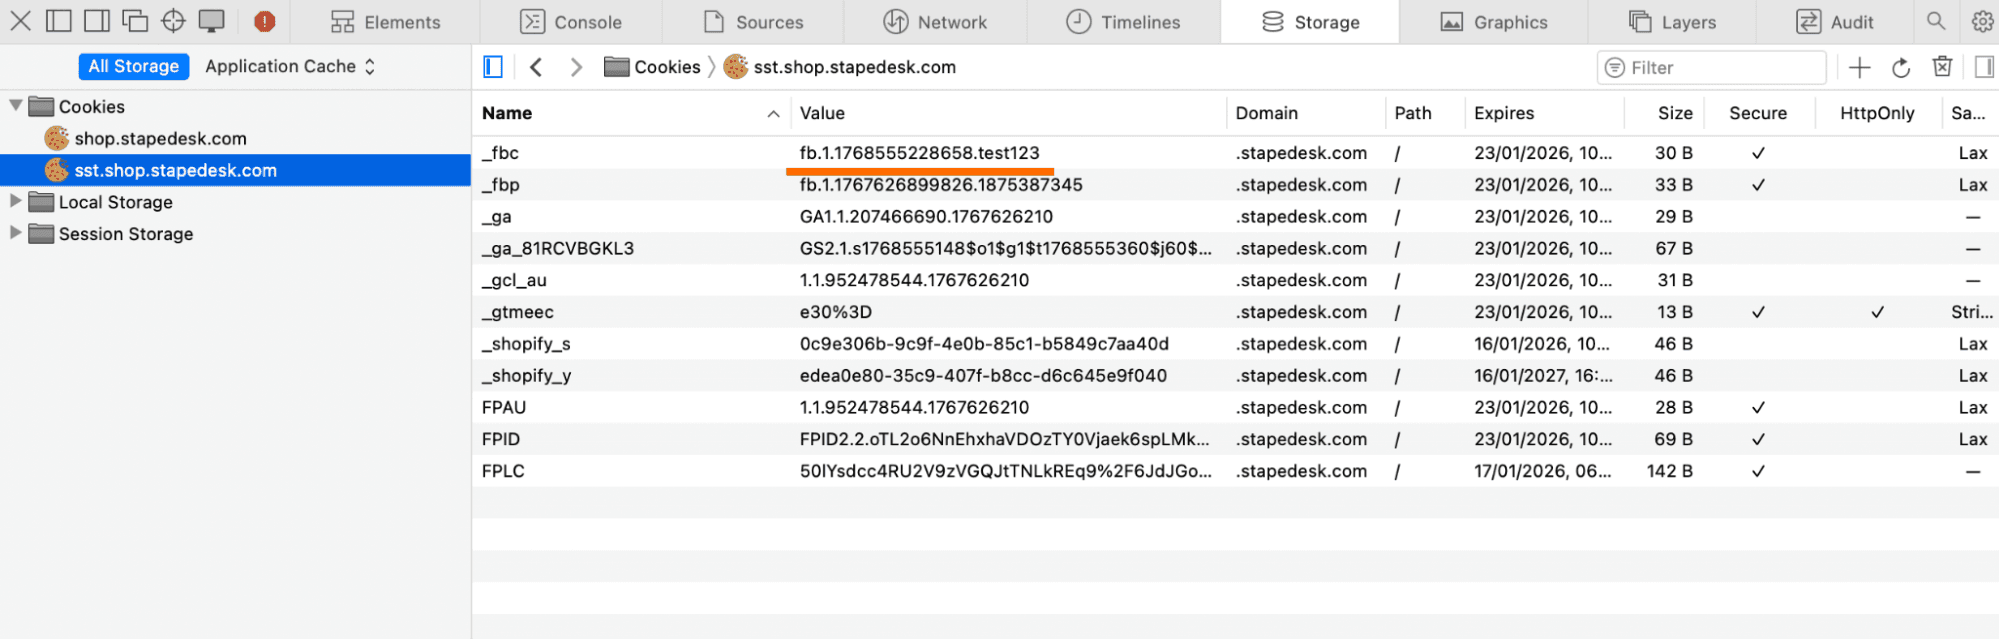1999x640 pixels.
Task: Toggle the left navigation sidebar icon
Action: pyautogui.click(x=493, y=67)
